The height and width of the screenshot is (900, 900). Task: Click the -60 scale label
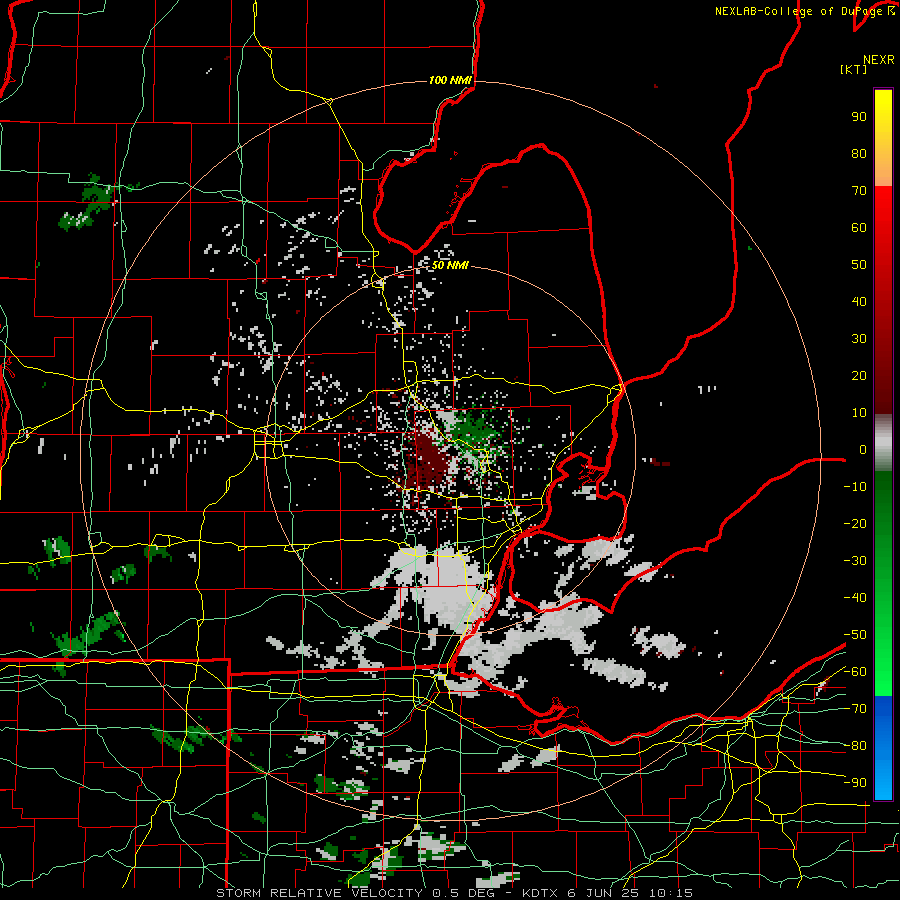[x=855, y=672]
